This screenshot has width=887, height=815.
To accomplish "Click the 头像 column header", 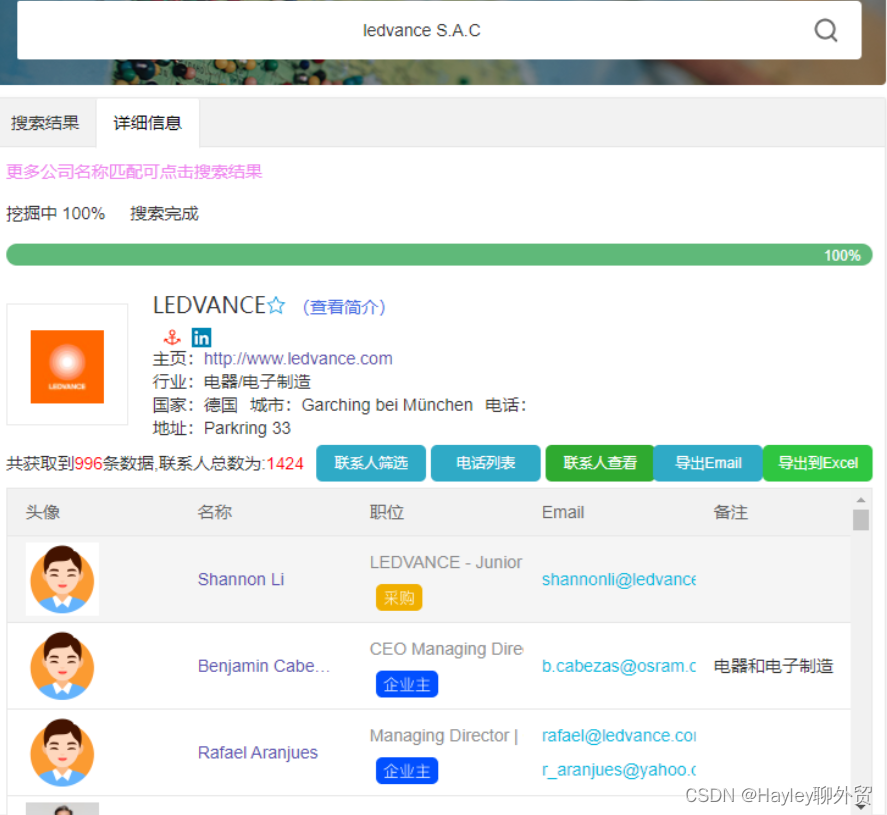I will (42, 512).
